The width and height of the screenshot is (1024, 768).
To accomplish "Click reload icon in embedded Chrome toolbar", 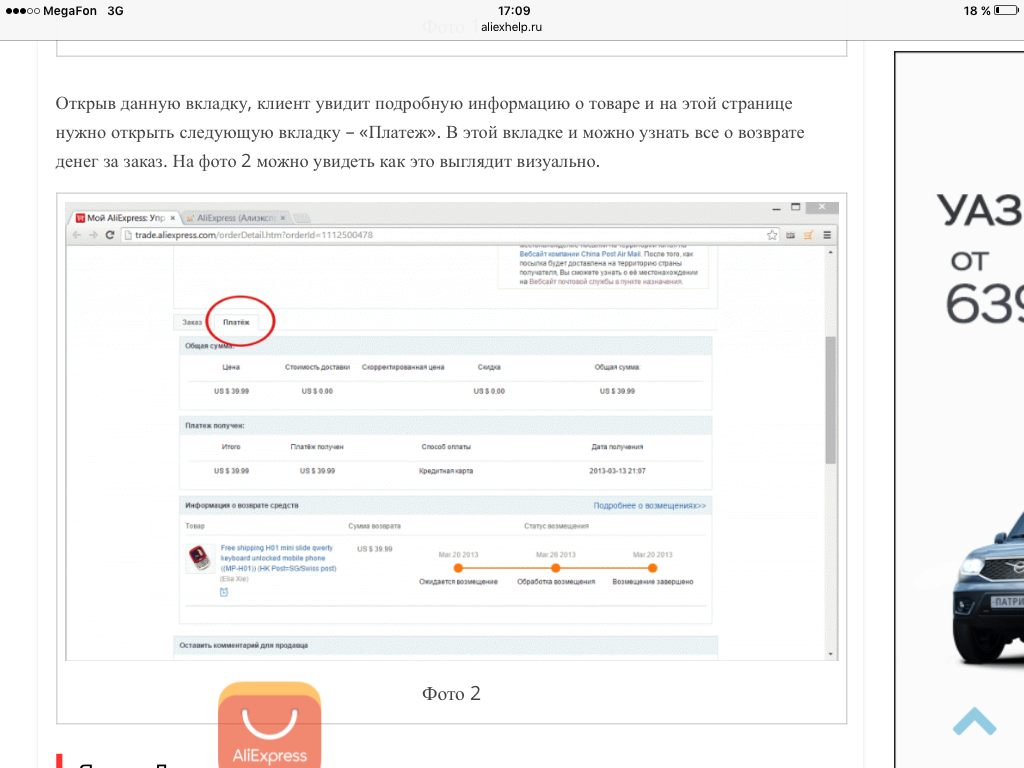I will (x=110, y=235).
